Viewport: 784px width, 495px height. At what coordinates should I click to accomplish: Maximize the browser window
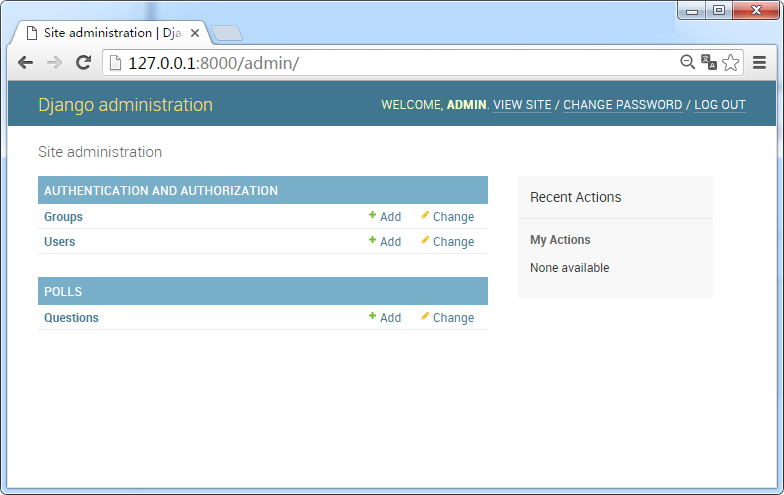(x=719, y=10)
